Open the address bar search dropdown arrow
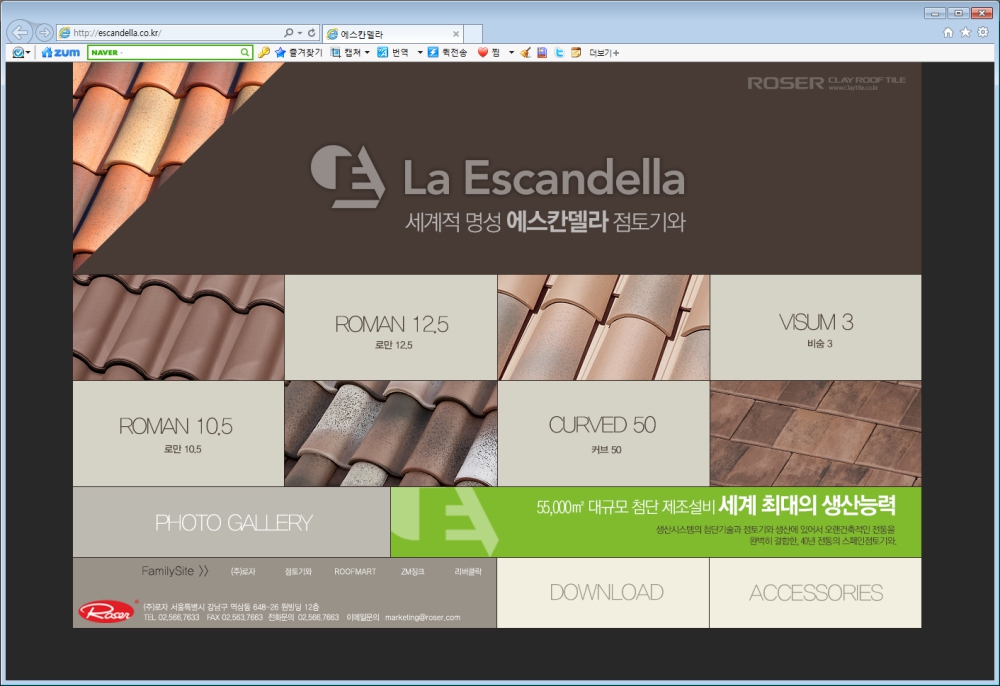The width and height of the screenshot is (1000, 686). click(x=299, y=33)
